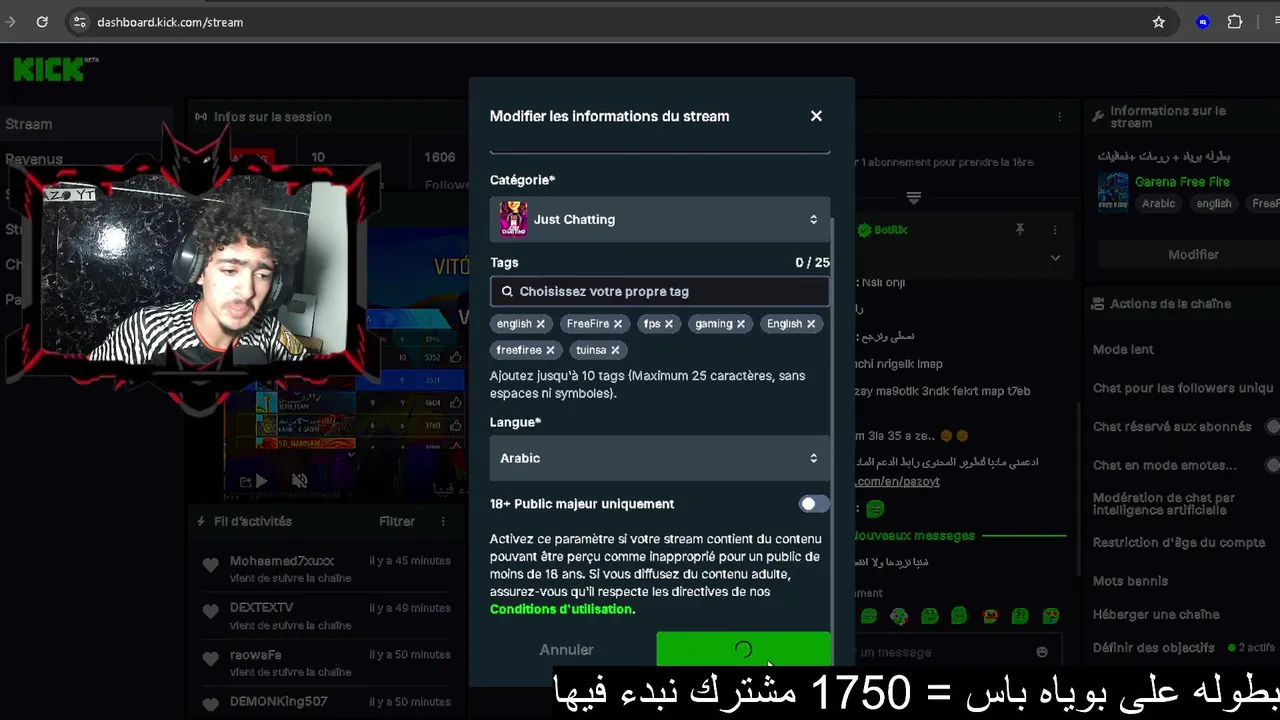This screenshot has width=1280, height=720.
Task: Close the Modifier les informations dialog
Action: (816, 116)
